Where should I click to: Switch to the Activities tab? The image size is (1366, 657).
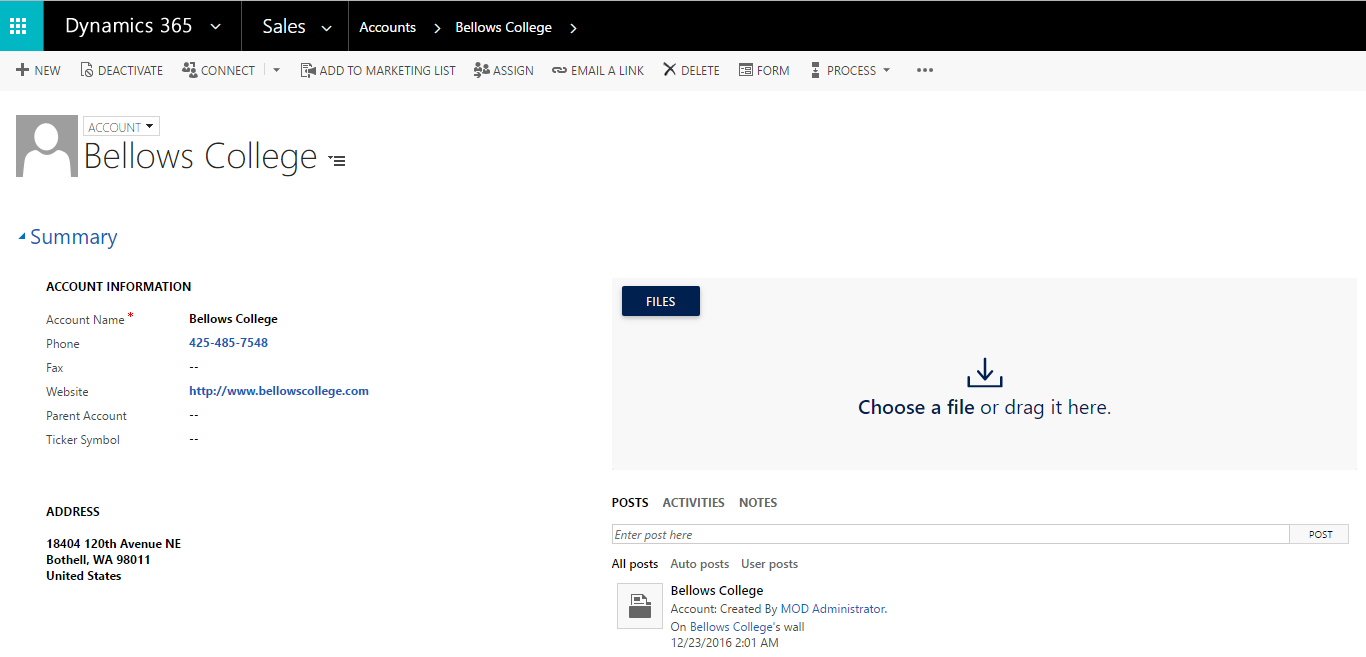click(x=693, y=502)
